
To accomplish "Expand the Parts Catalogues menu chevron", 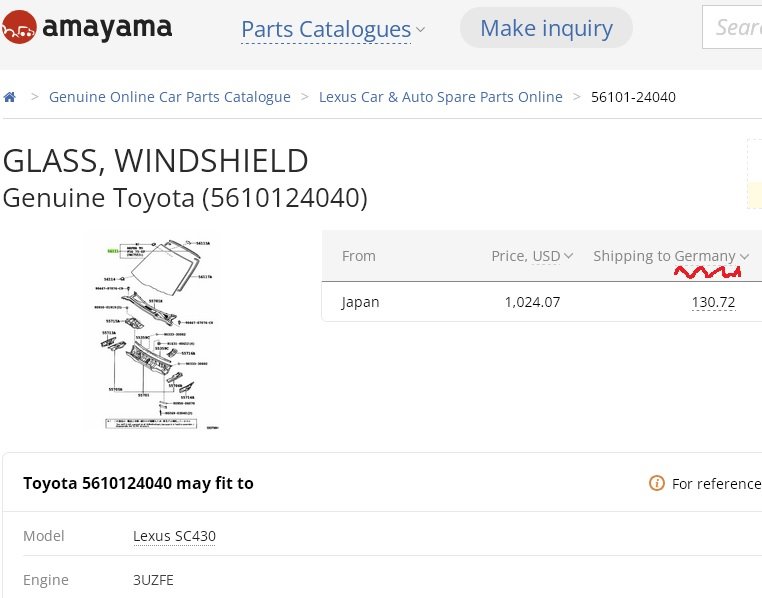I will click(x=421, y=30).
